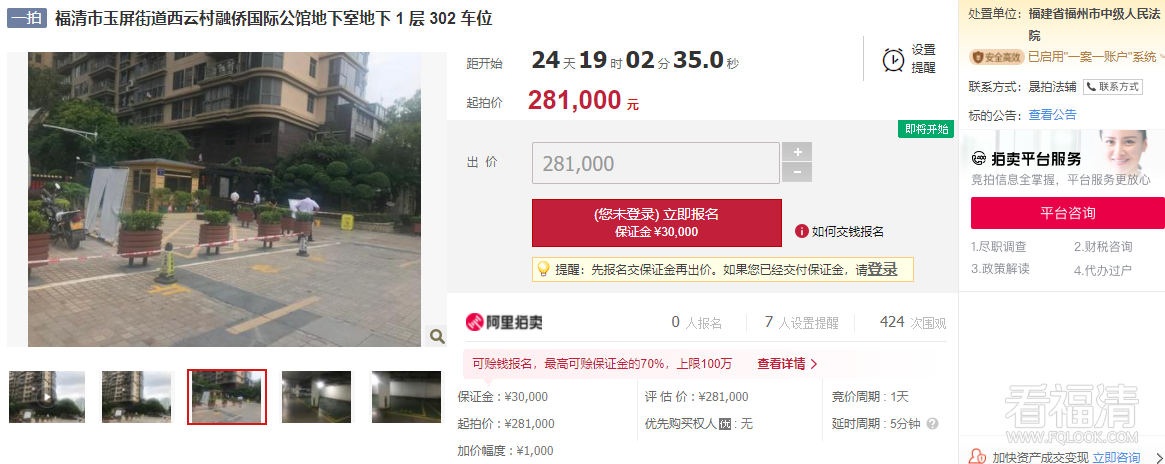Decrease bid with the minus button

click(797, 172)
